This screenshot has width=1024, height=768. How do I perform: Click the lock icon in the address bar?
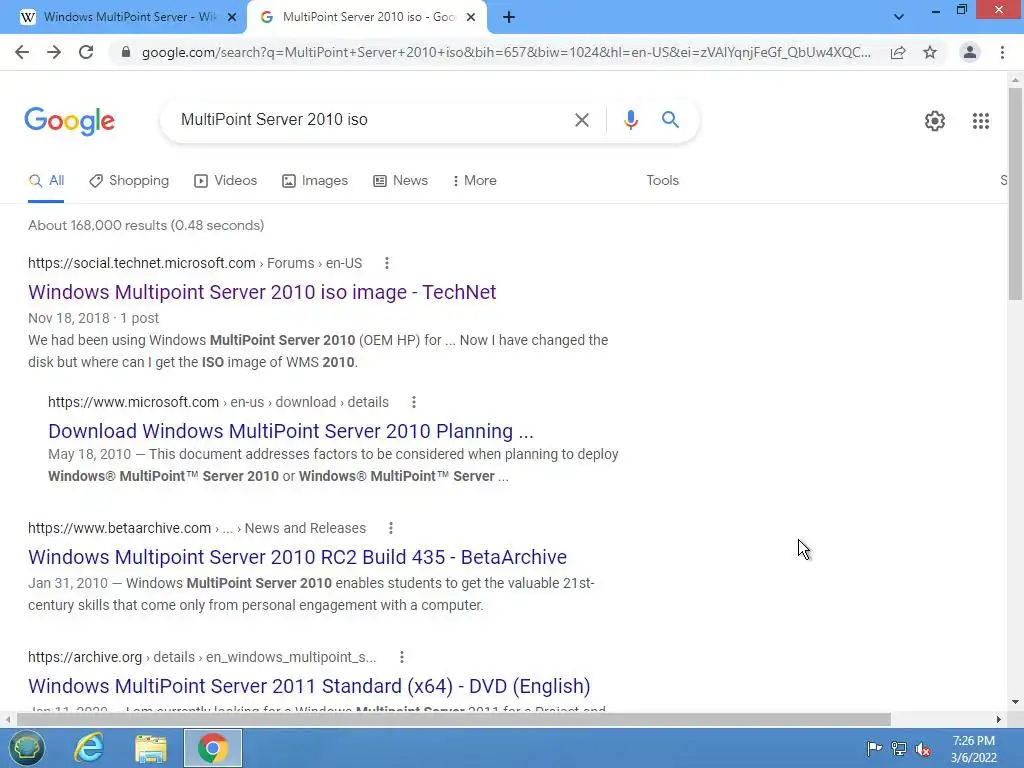coord(125,52)
